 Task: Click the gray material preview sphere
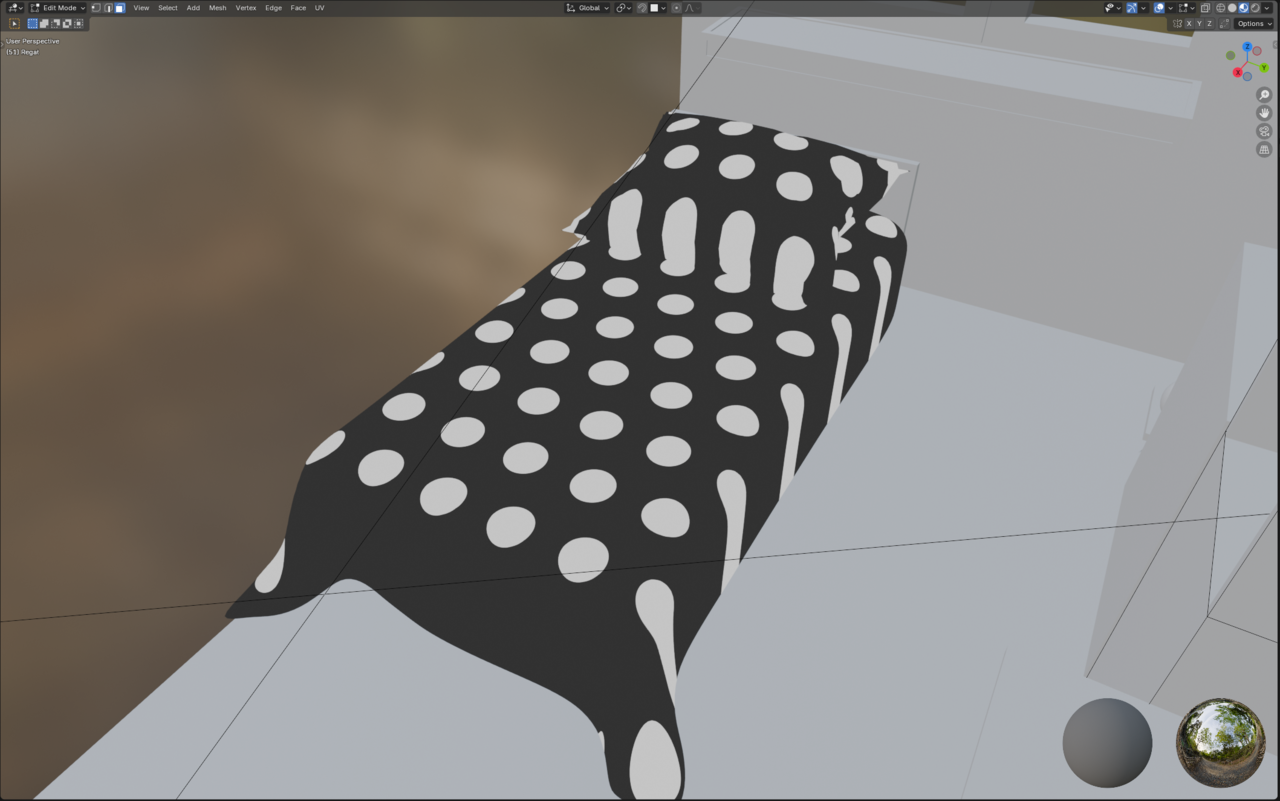(x=1107, y=743)
